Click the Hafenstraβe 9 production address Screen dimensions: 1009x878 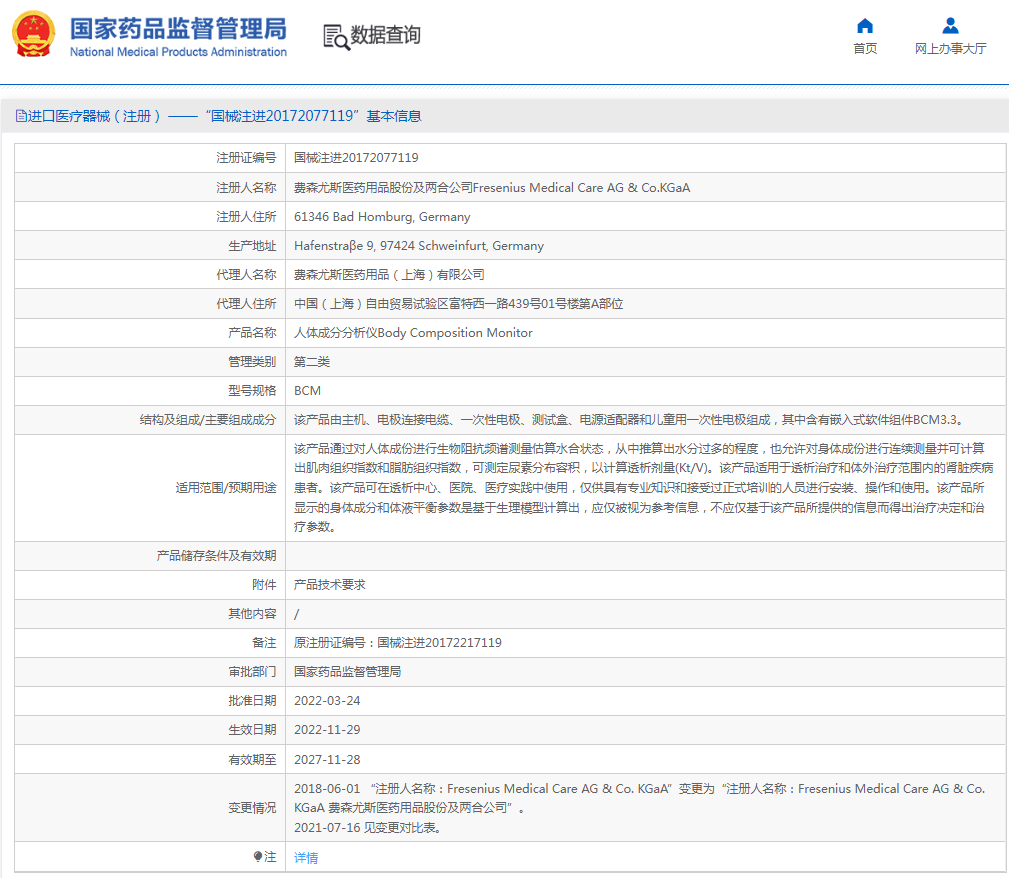(419, 246)
